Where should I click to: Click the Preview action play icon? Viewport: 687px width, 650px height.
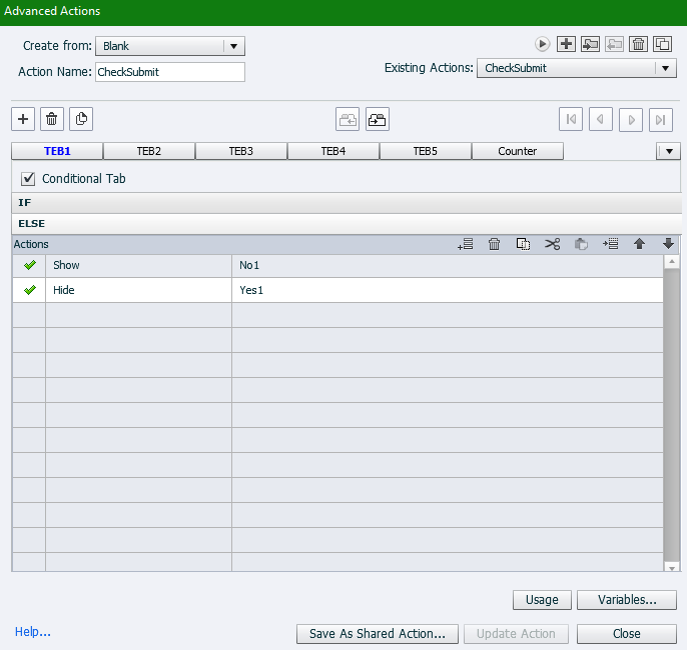542,44
